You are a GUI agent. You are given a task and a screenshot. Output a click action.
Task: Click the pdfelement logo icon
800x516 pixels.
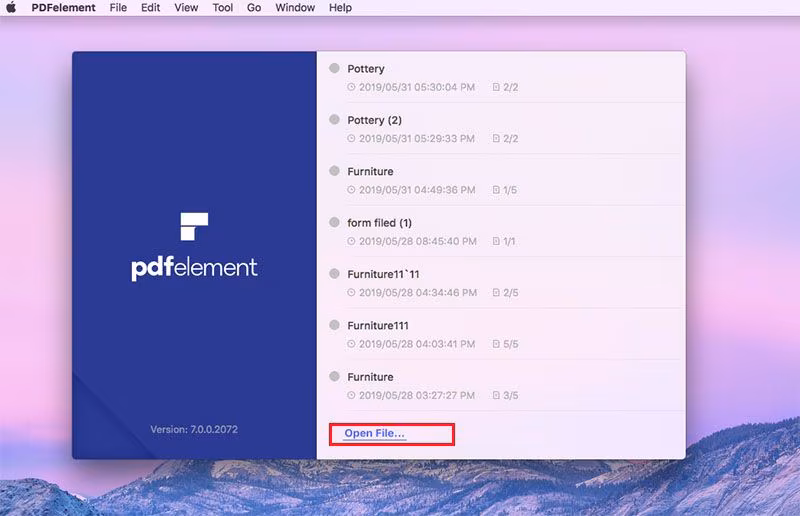pyautogui.click(x=194, y=227)
